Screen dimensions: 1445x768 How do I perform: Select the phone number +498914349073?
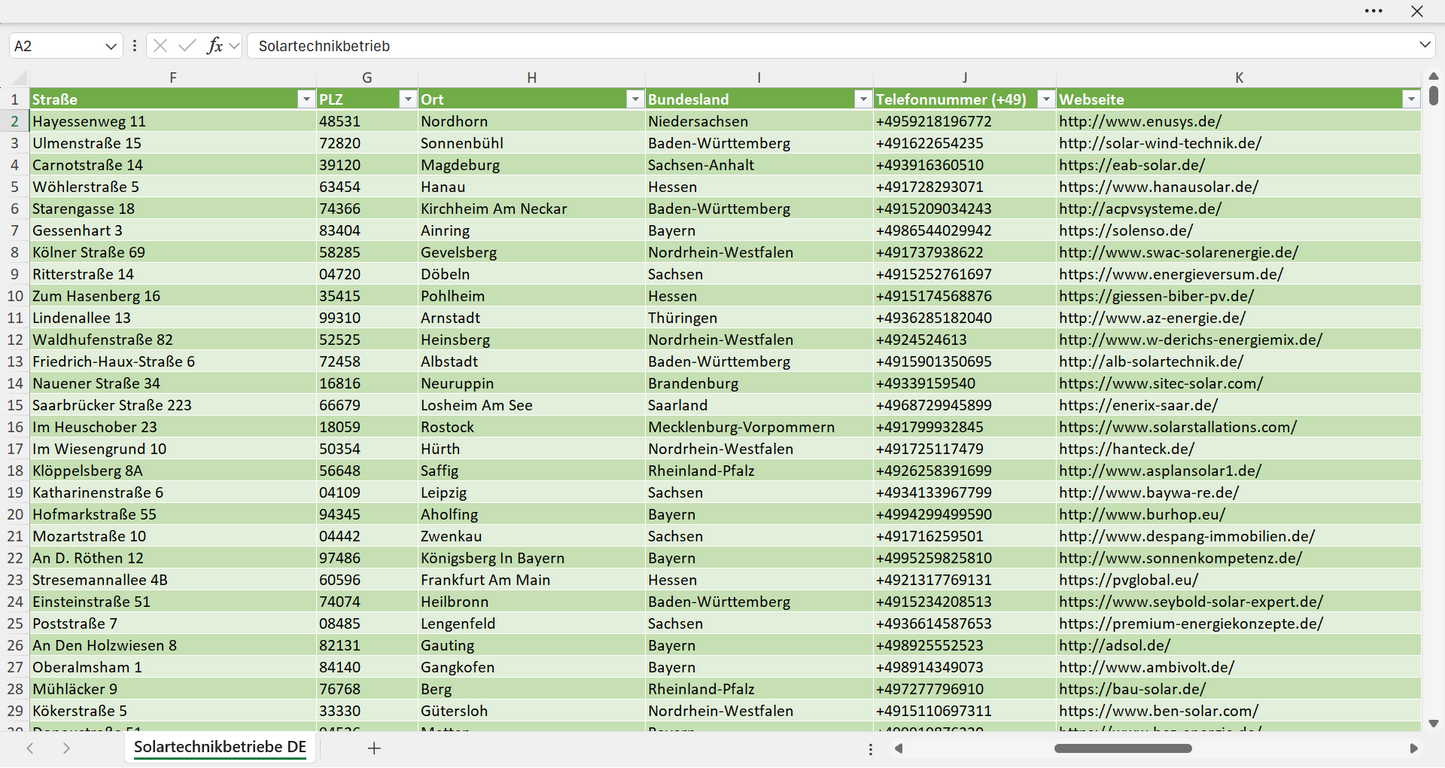(x=965, y=668)
